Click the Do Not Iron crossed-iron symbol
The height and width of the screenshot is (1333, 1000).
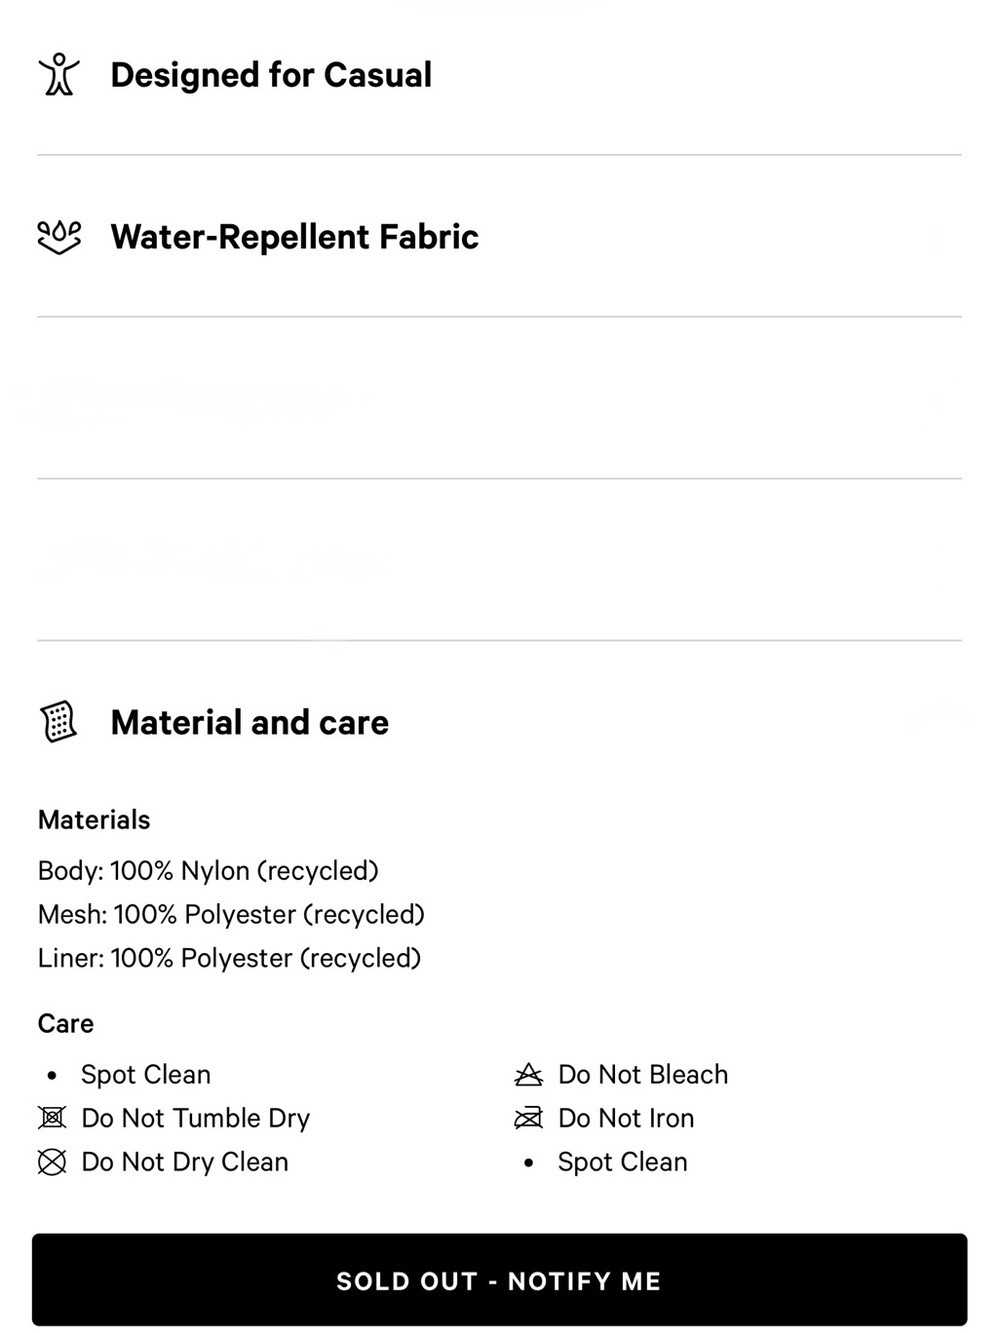(x=528, y=1118)
